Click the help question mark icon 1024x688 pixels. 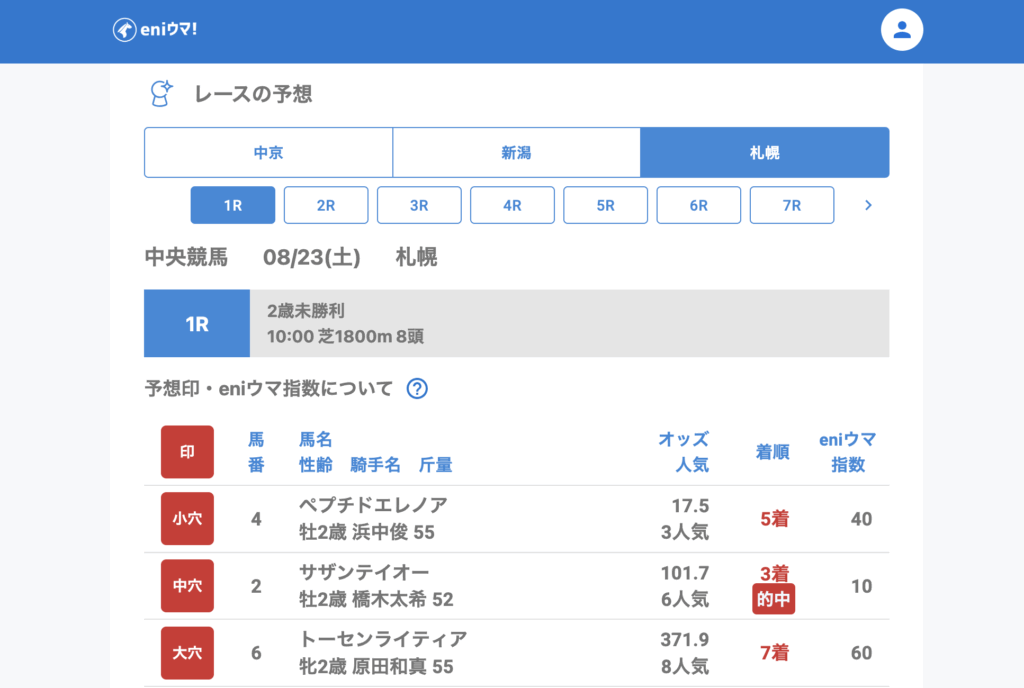[417, 389]
